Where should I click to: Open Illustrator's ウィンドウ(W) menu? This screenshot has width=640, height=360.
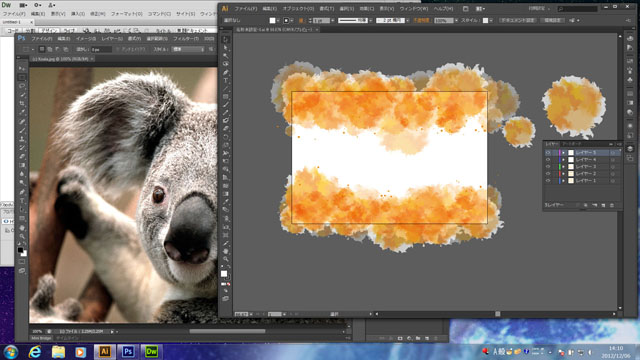(x=413, y=9)
